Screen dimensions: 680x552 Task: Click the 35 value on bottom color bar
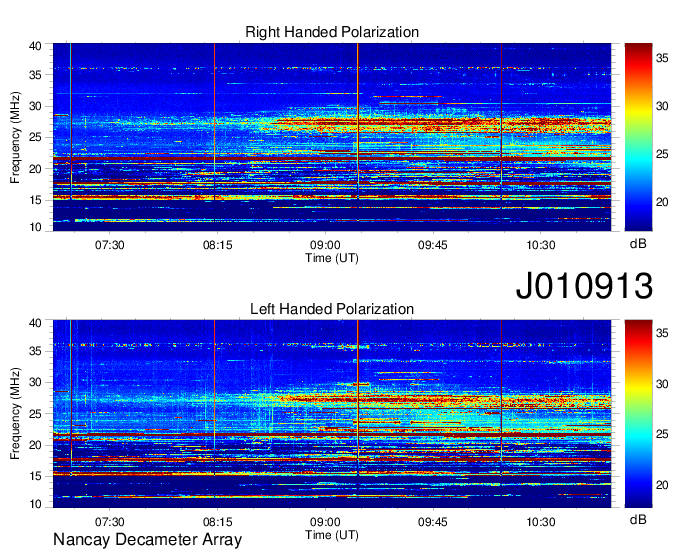coord(662,333)
